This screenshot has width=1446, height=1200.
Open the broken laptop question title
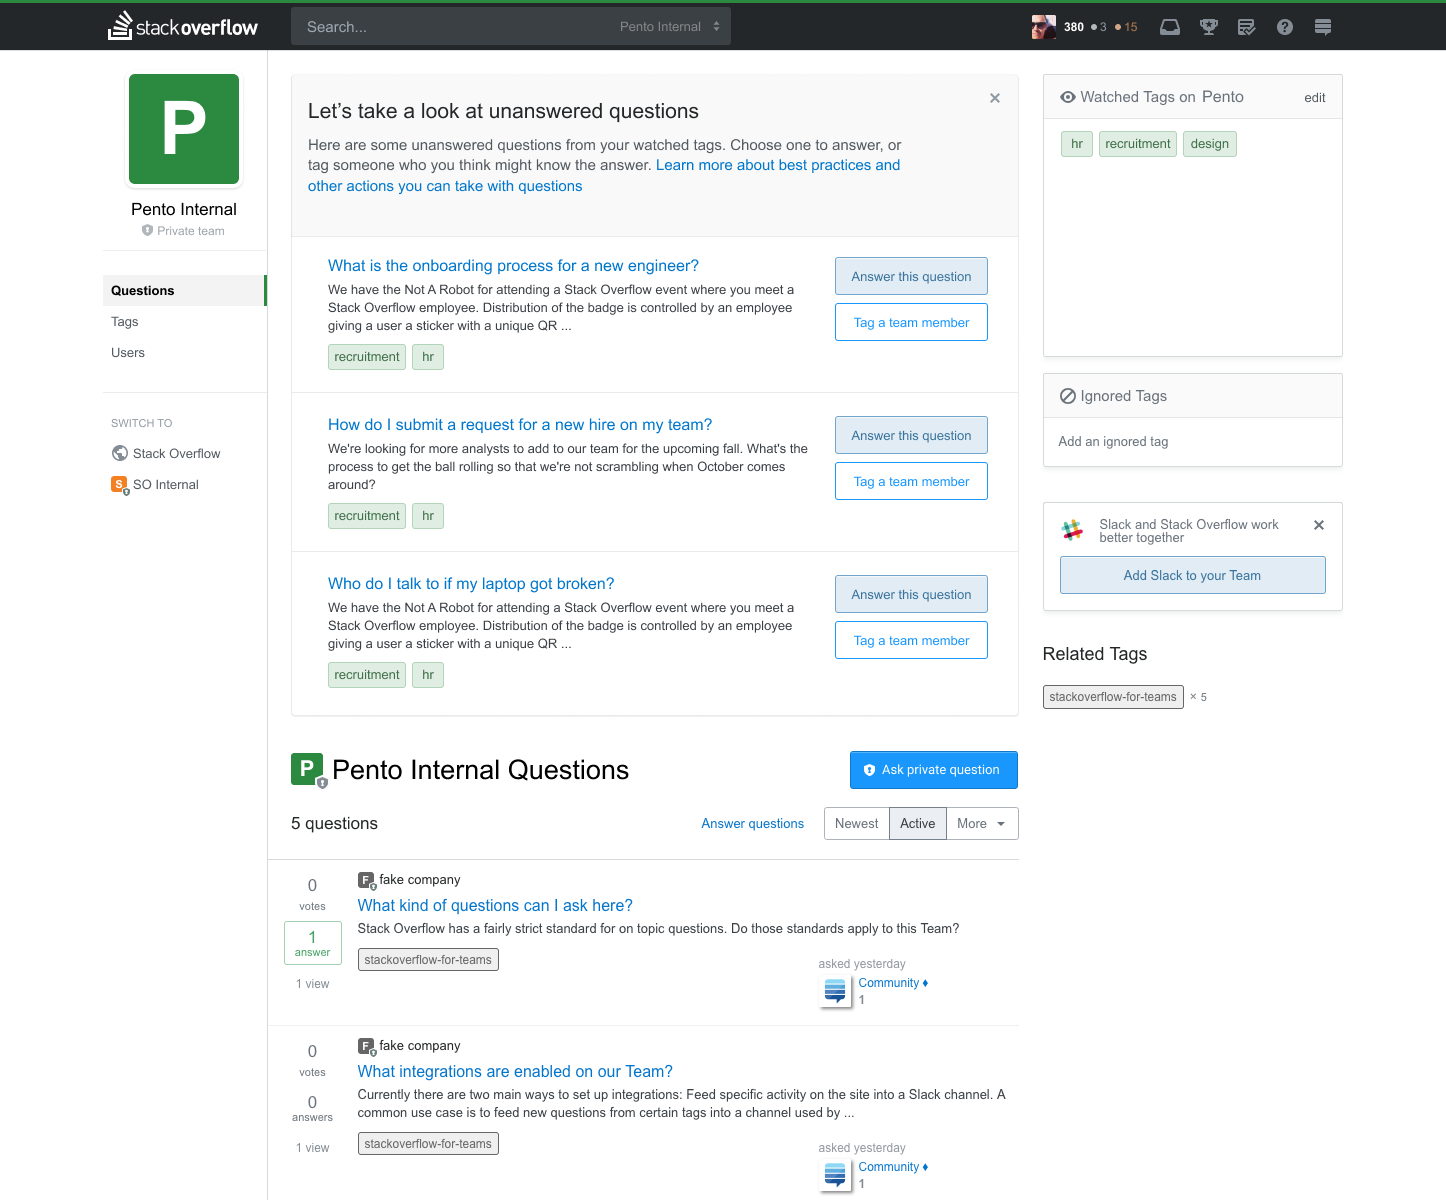471,584
